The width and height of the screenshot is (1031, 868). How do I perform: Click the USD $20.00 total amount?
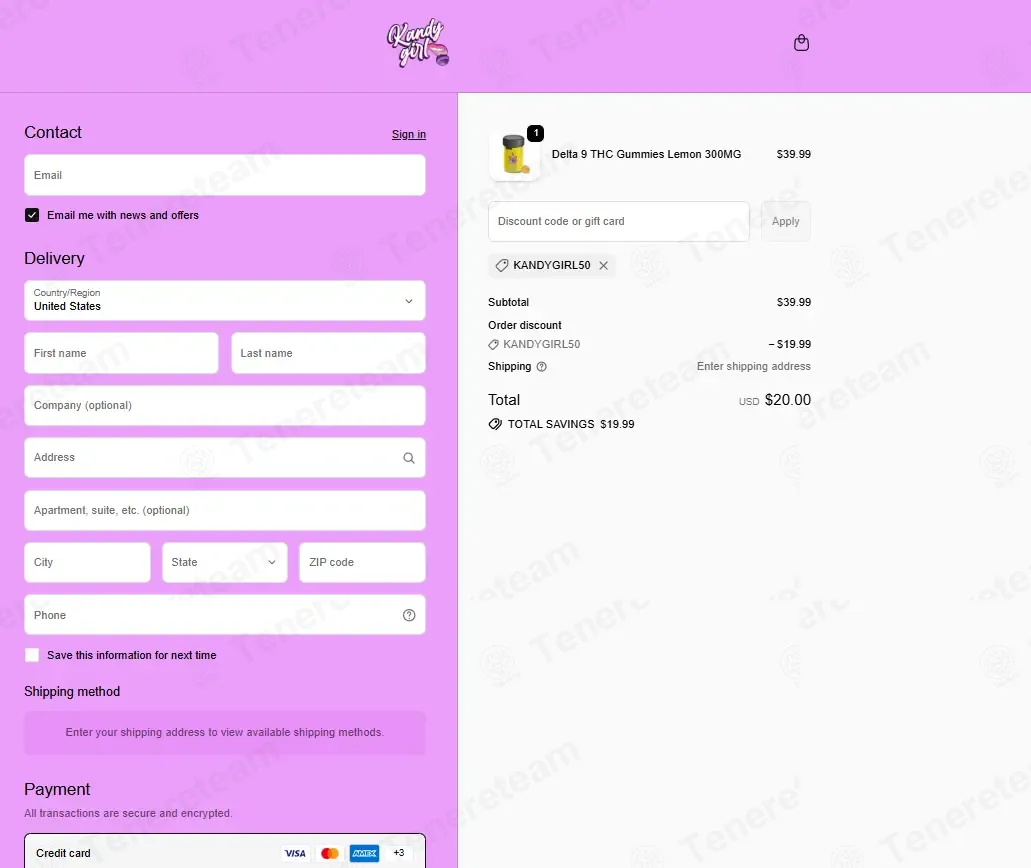coord(775,400)
